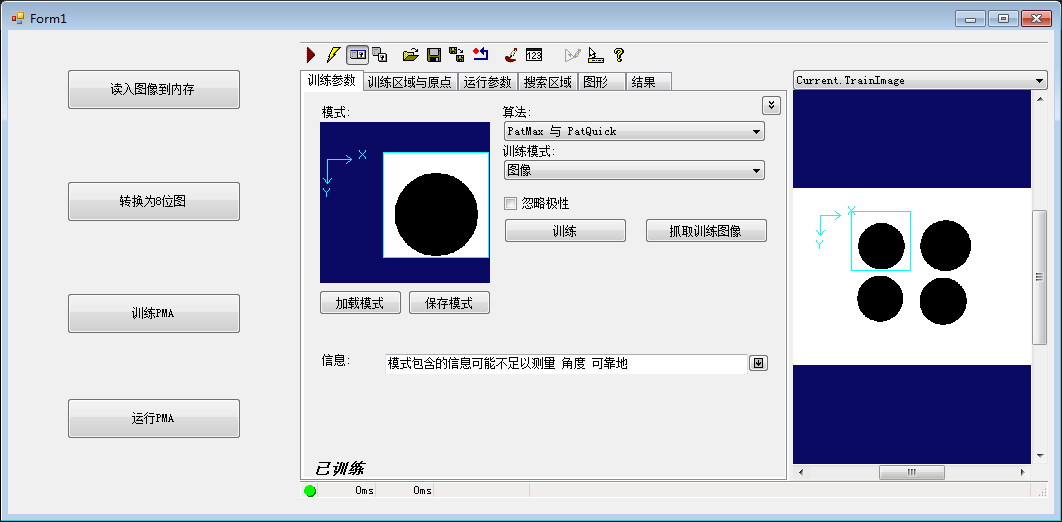Click the 信息 message text field
Image resolution: width=1062 pixels, height=522 pixels.
pos(565,363)
